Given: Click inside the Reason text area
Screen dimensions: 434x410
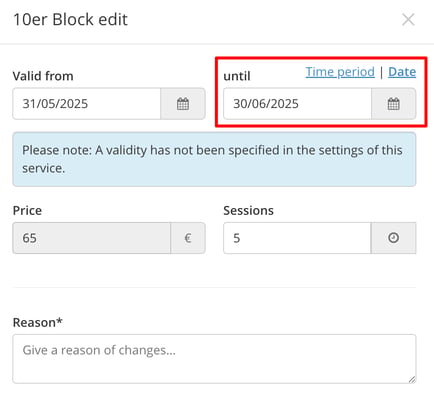Looking at the screenshot, I should [214, 359].
